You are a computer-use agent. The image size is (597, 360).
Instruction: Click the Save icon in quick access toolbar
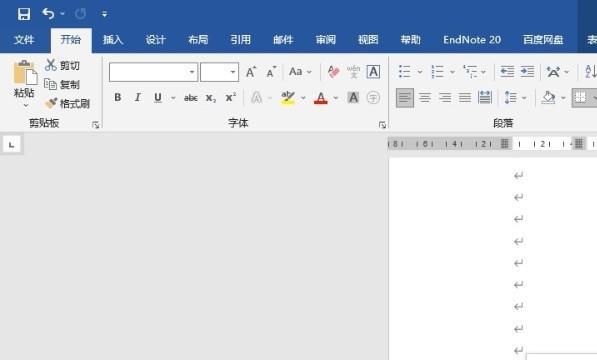[24, 14]
